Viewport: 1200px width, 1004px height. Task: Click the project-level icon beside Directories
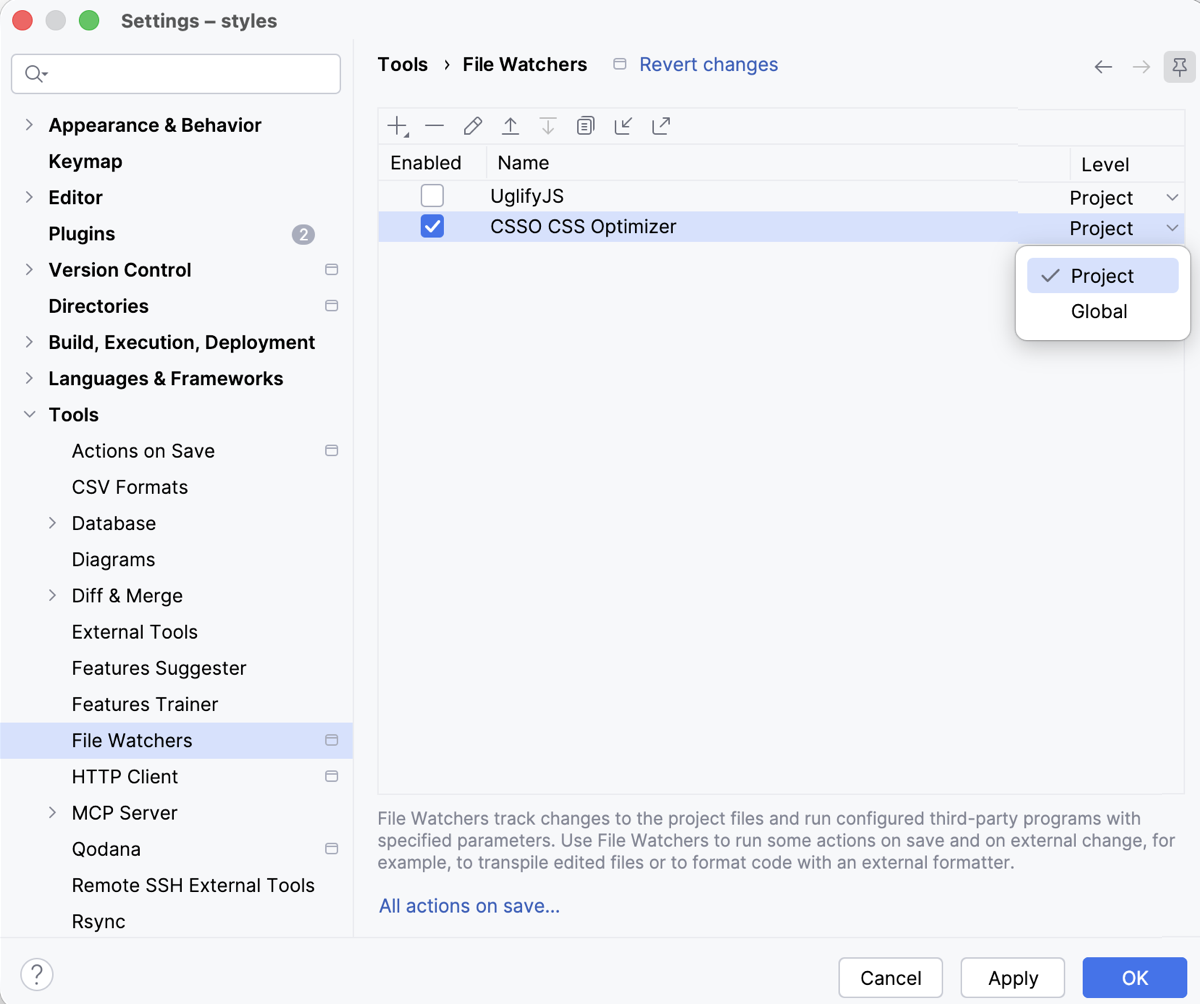pyautogui.click(x=331, y=306)
